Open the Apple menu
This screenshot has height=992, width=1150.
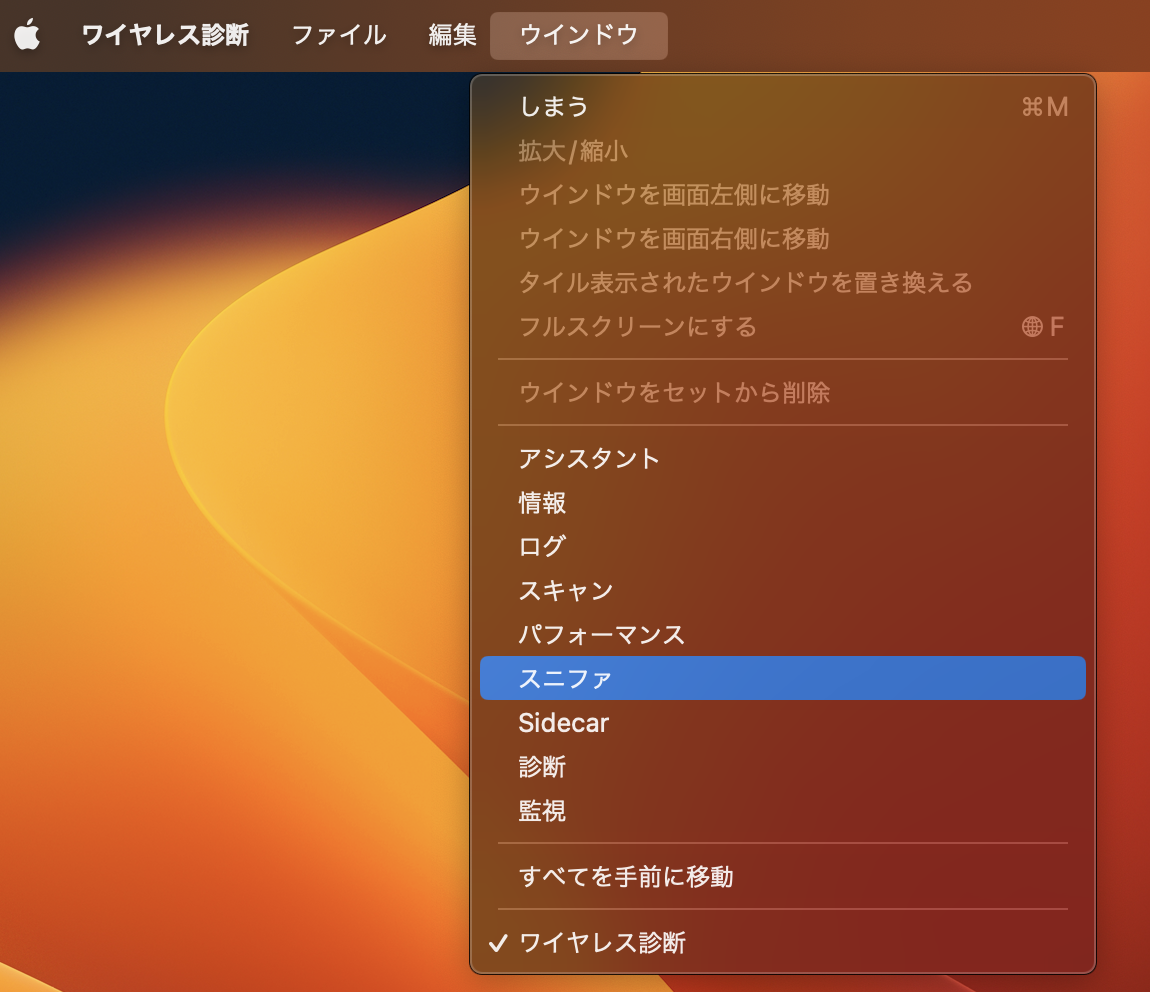point(28,35)
